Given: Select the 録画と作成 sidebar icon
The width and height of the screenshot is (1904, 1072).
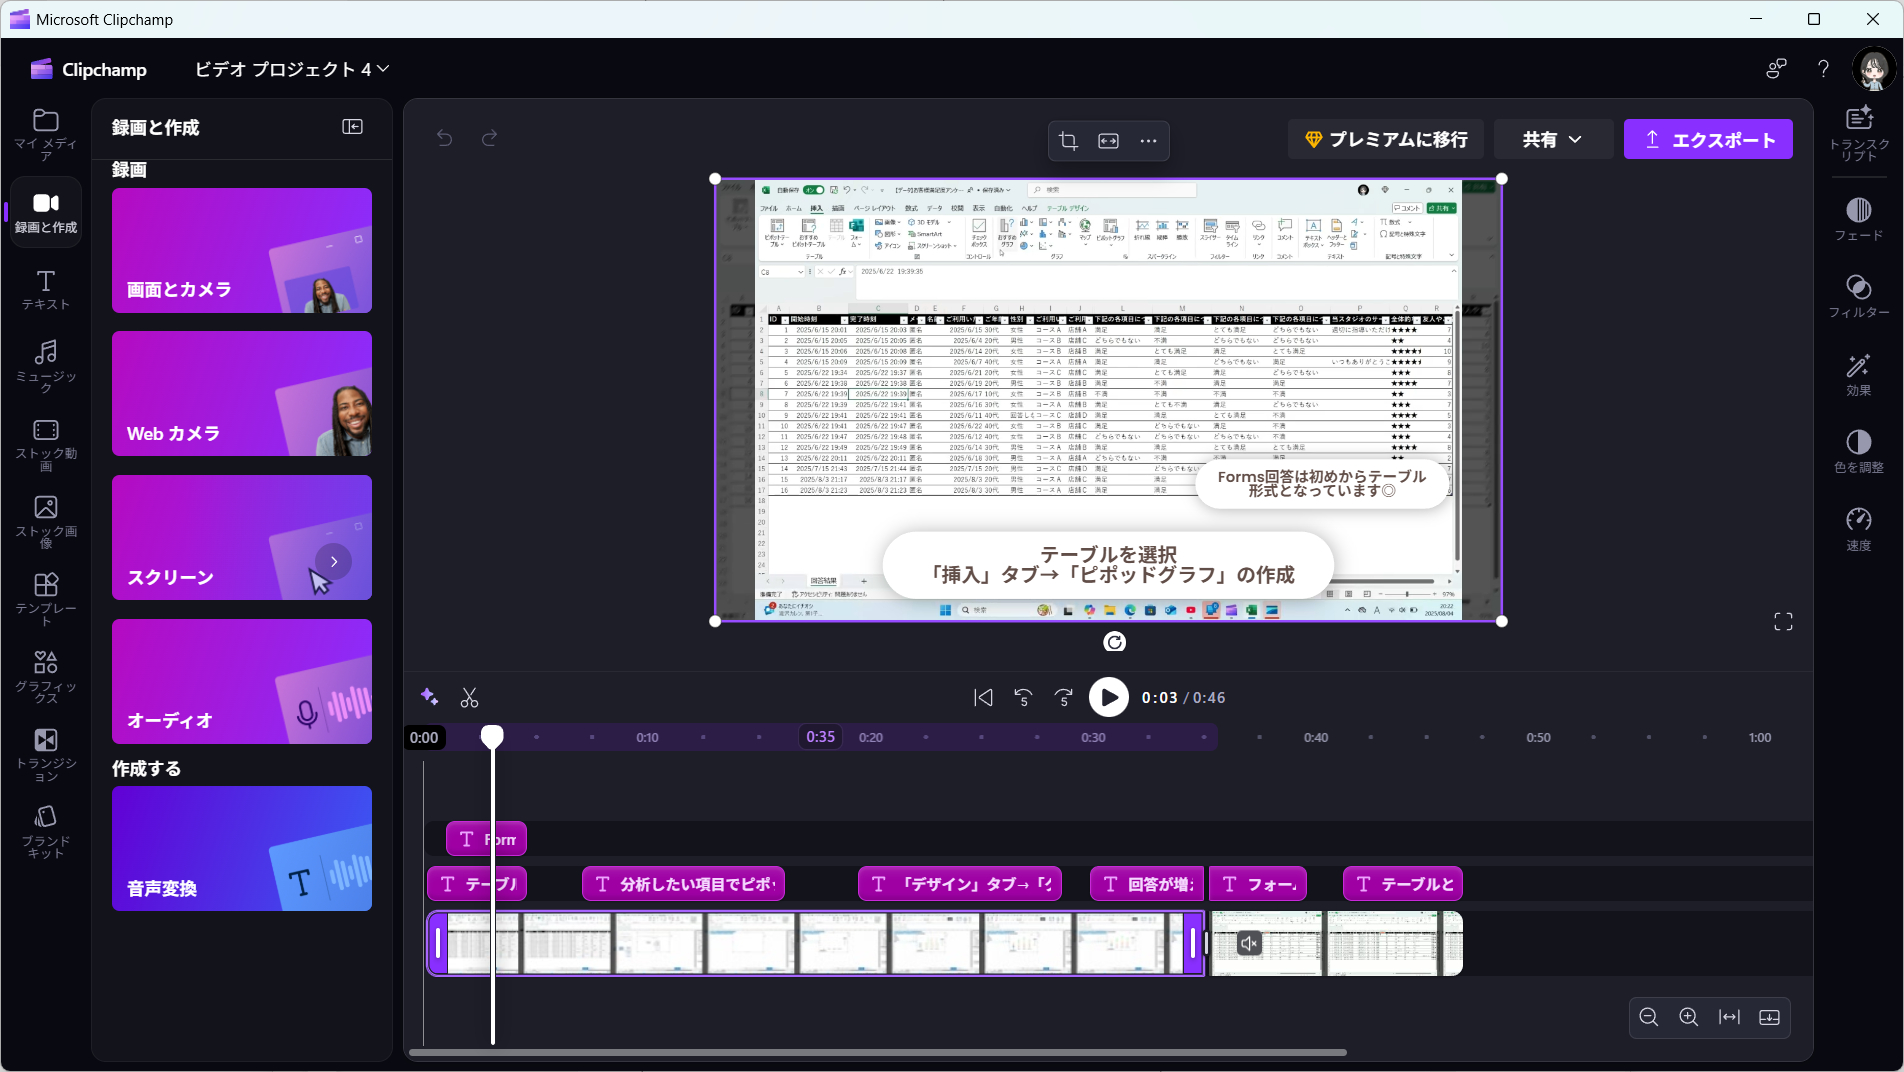Looking at the screenshot, I should coord(46,212).
